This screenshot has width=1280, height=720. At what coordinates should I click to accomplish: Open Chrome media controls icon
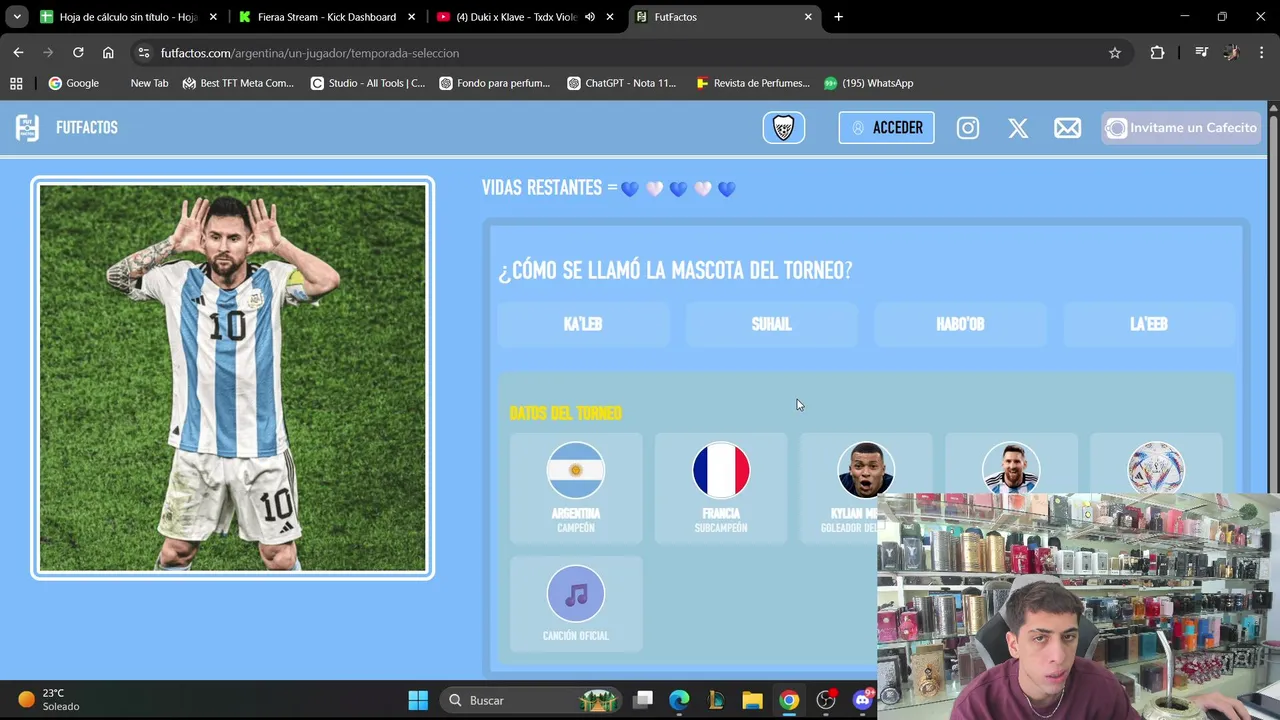pos(1202,53)
